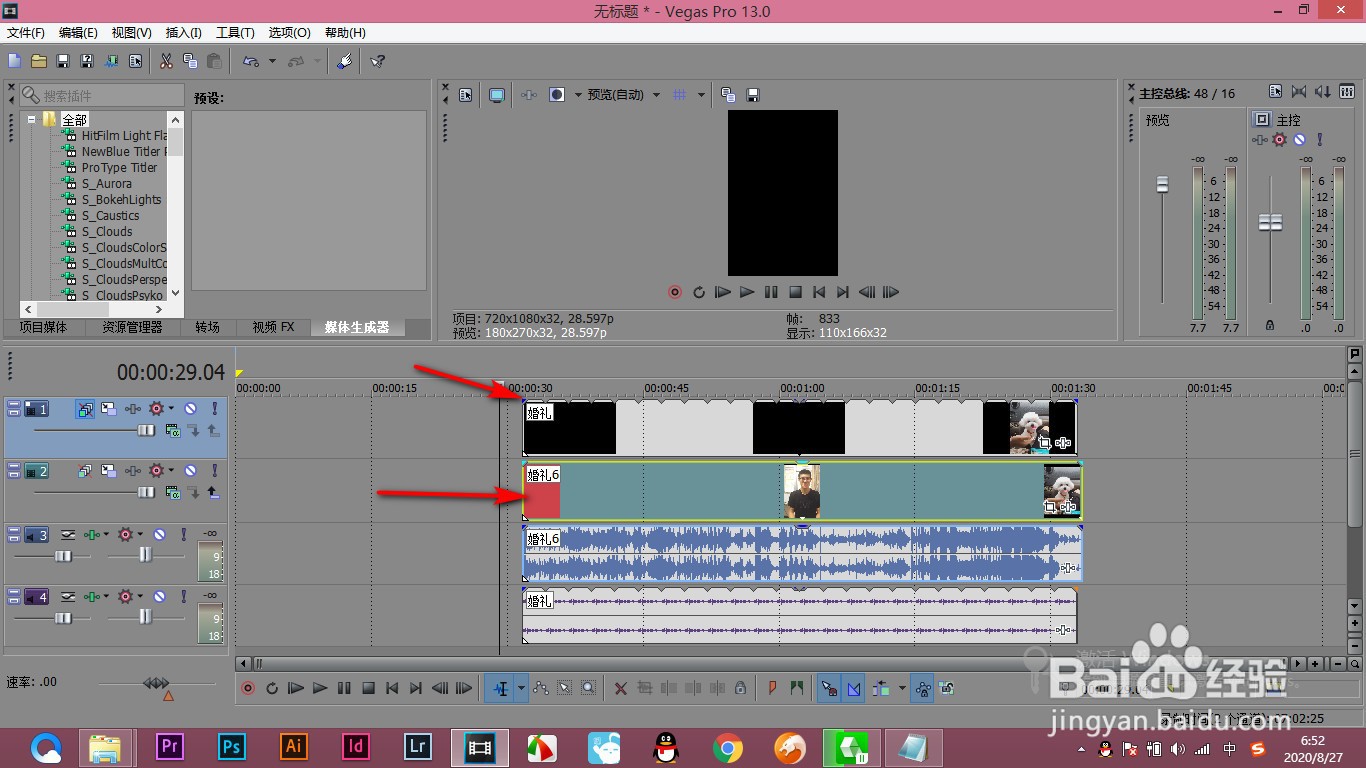Open automation settings dropdown on audio track 3
Screen dimensions: 1366x768
[140, 535]
